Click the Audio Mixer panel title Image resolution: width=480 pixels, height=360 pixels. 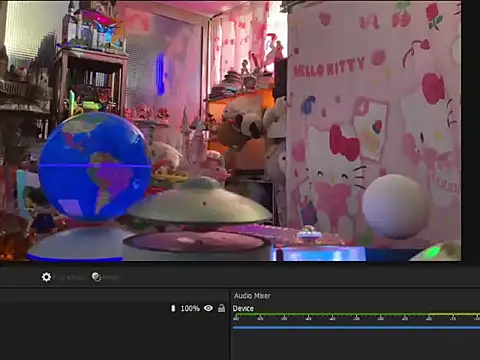pos(252,296)
